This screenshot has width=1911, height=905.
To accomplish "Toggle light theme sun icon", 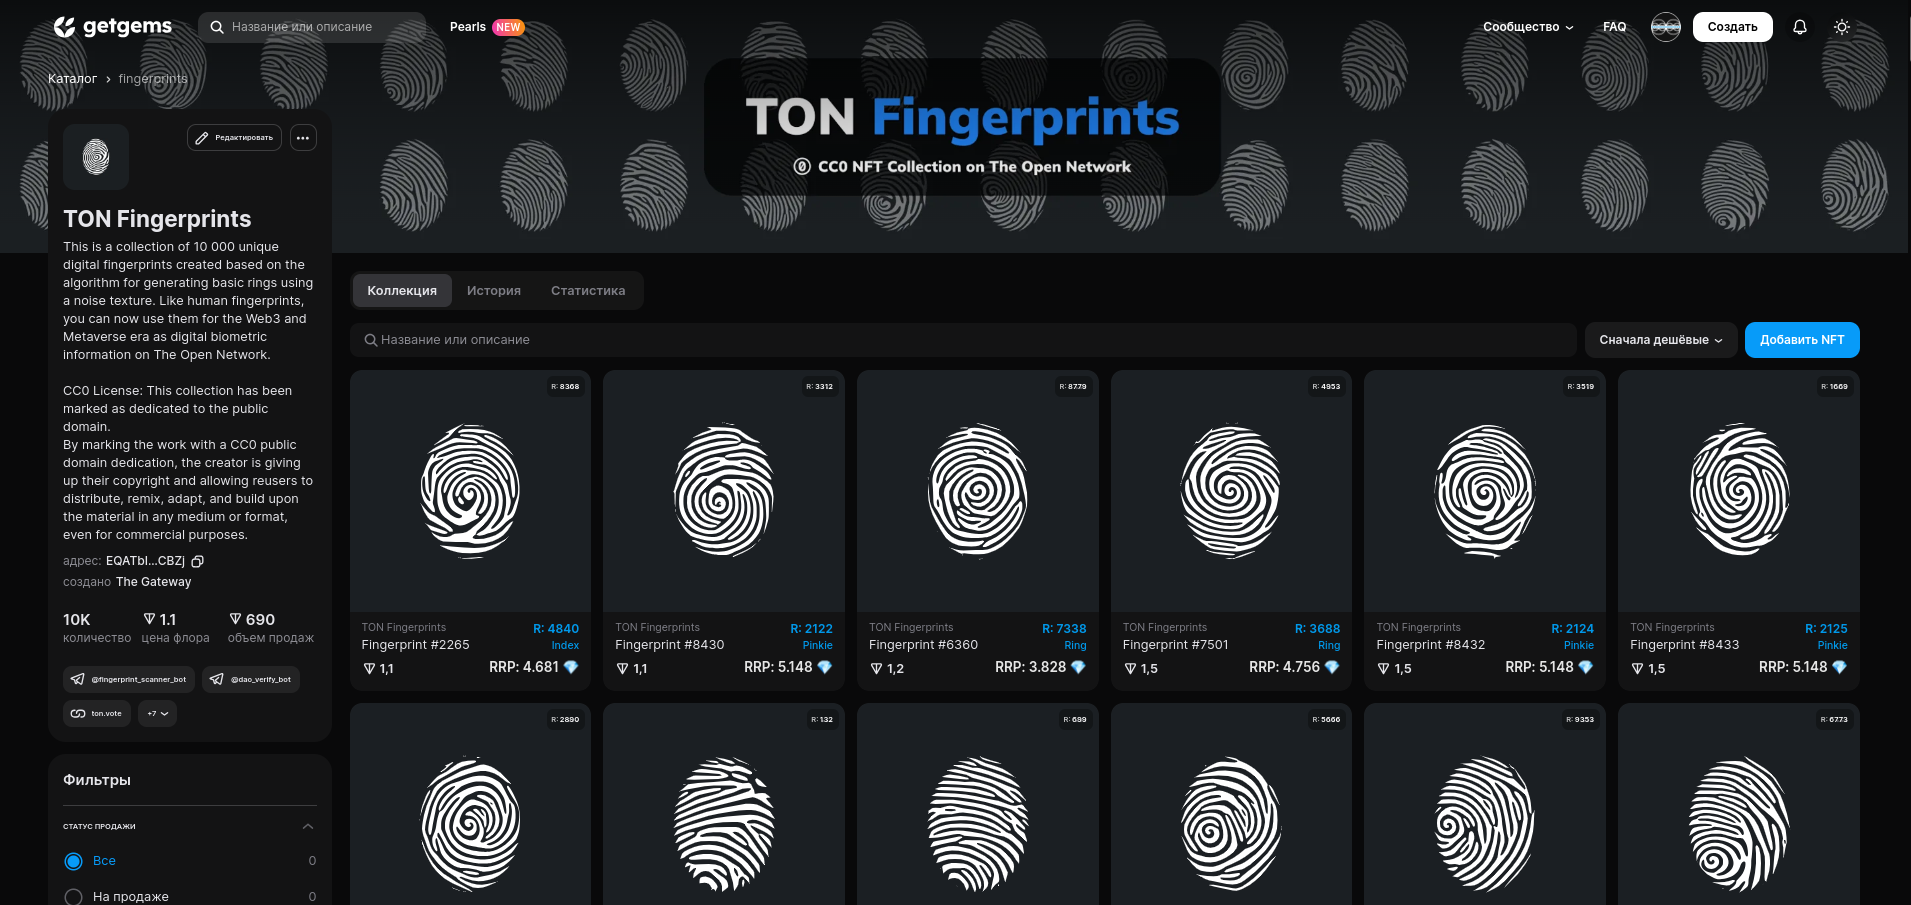I will click(x=1842, y=27).
